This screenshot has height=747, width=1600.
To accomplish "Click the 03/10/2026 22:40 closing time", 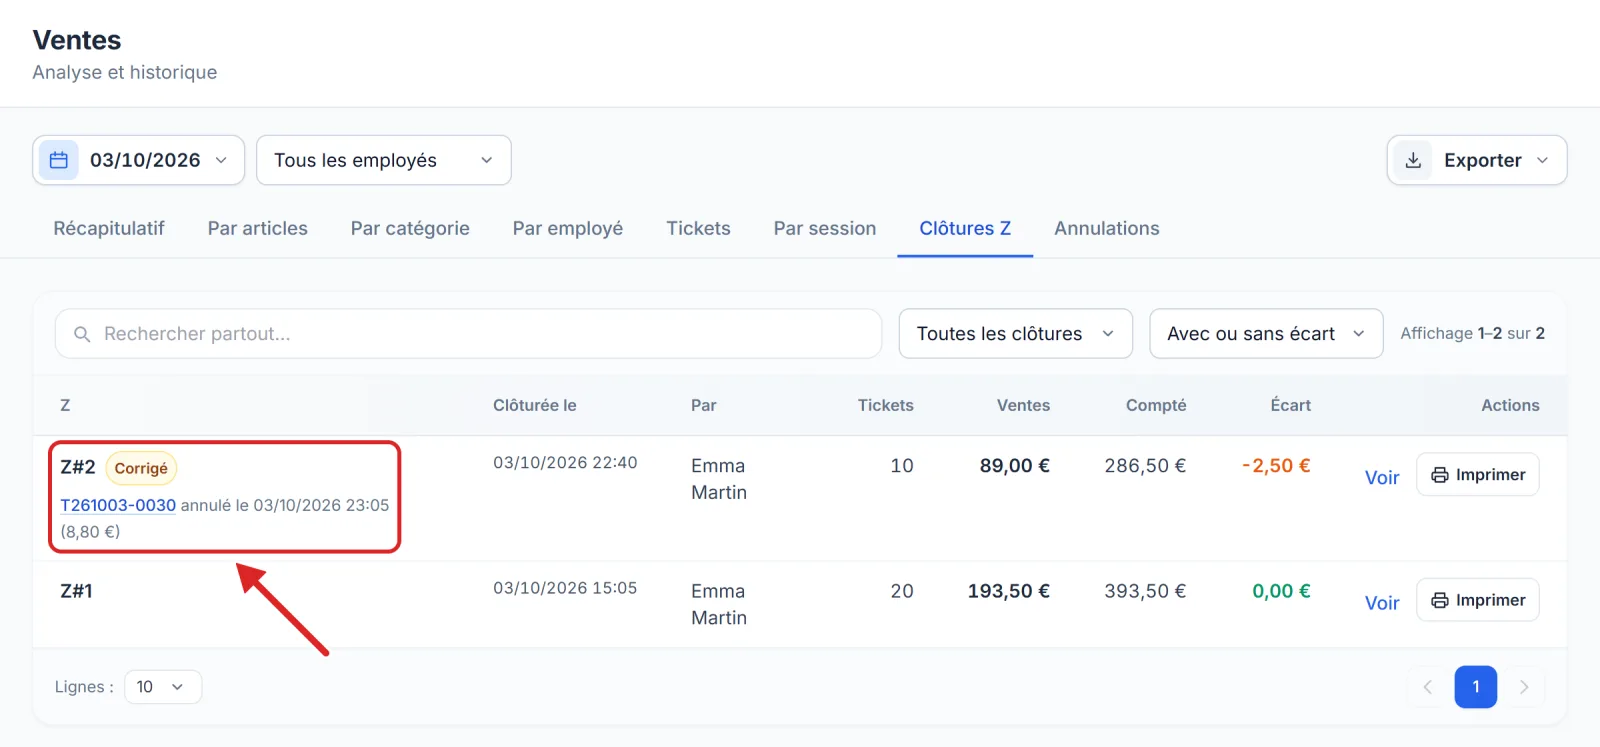I will pos(565,463).
